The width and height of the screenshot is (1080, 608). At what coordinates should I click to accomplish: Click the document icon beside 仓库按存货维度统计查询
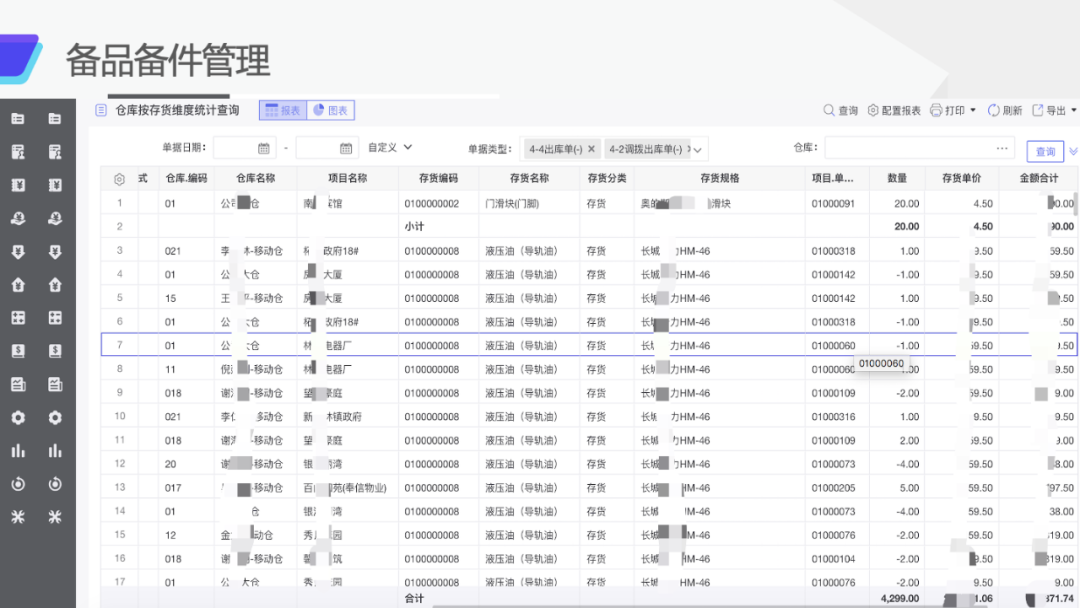(x=100, y=110)
